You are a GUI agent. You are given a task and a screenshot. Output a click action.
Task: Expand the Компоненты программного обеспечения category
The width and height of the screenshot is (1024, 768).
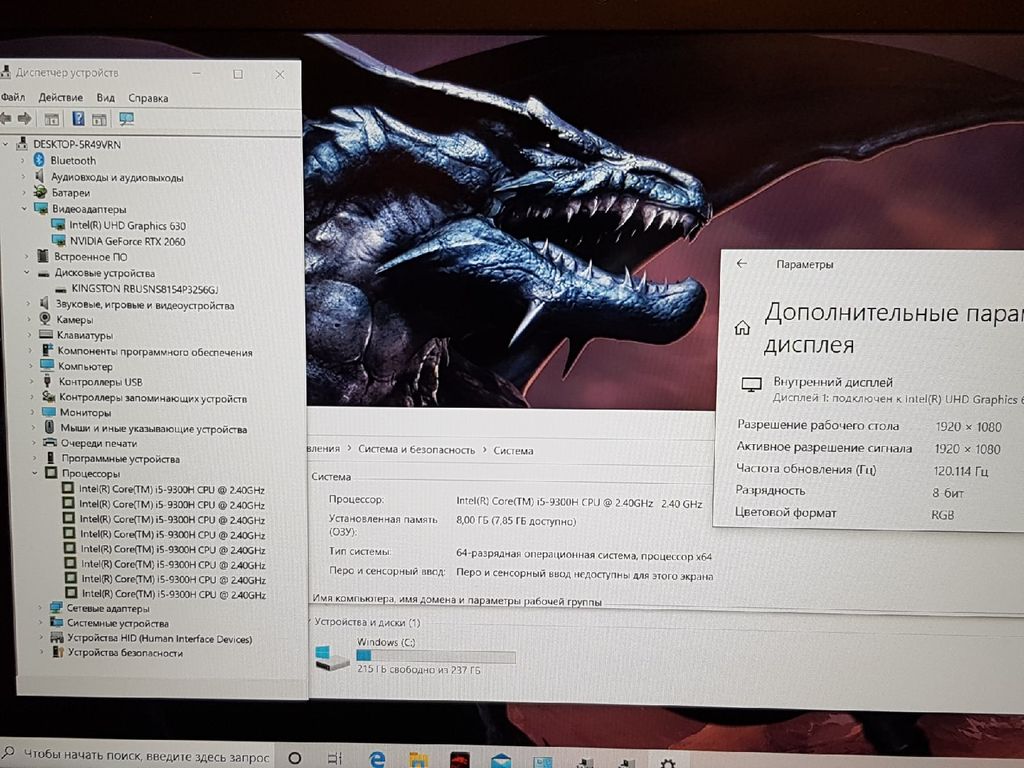(29, 350)
